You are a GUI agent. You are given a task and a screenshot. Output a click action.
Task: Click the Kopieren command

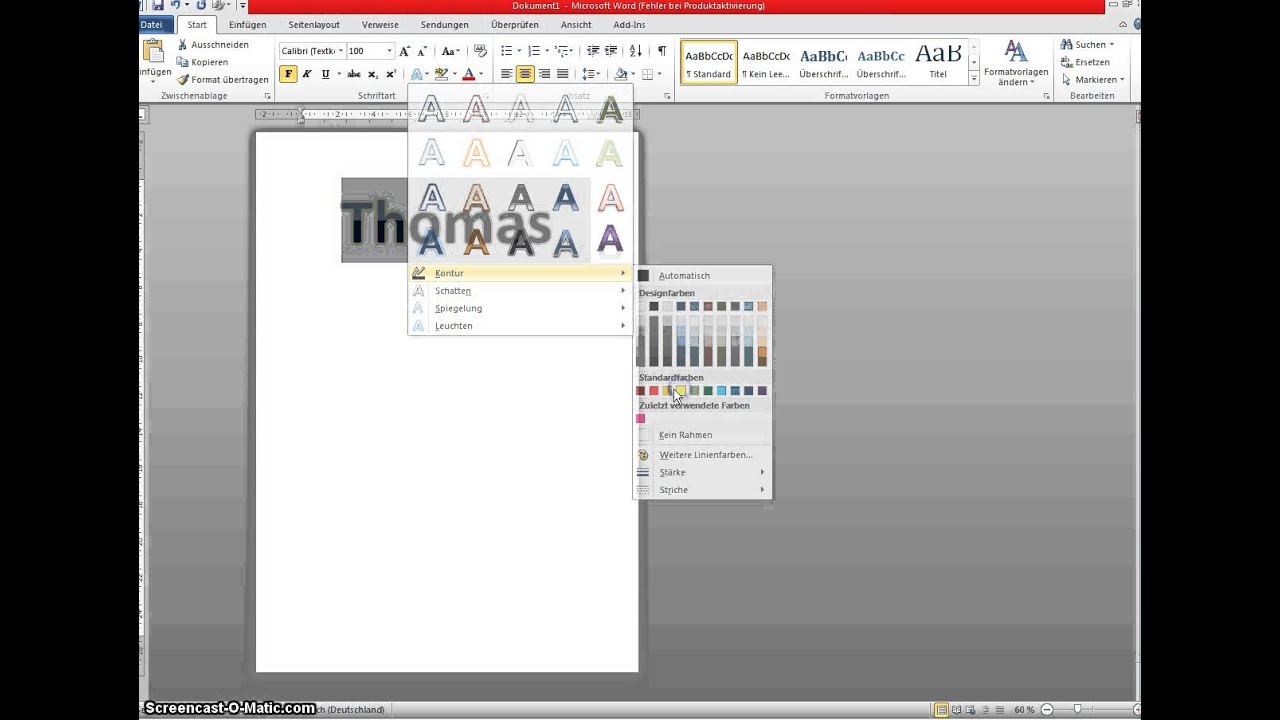[202, 62]
